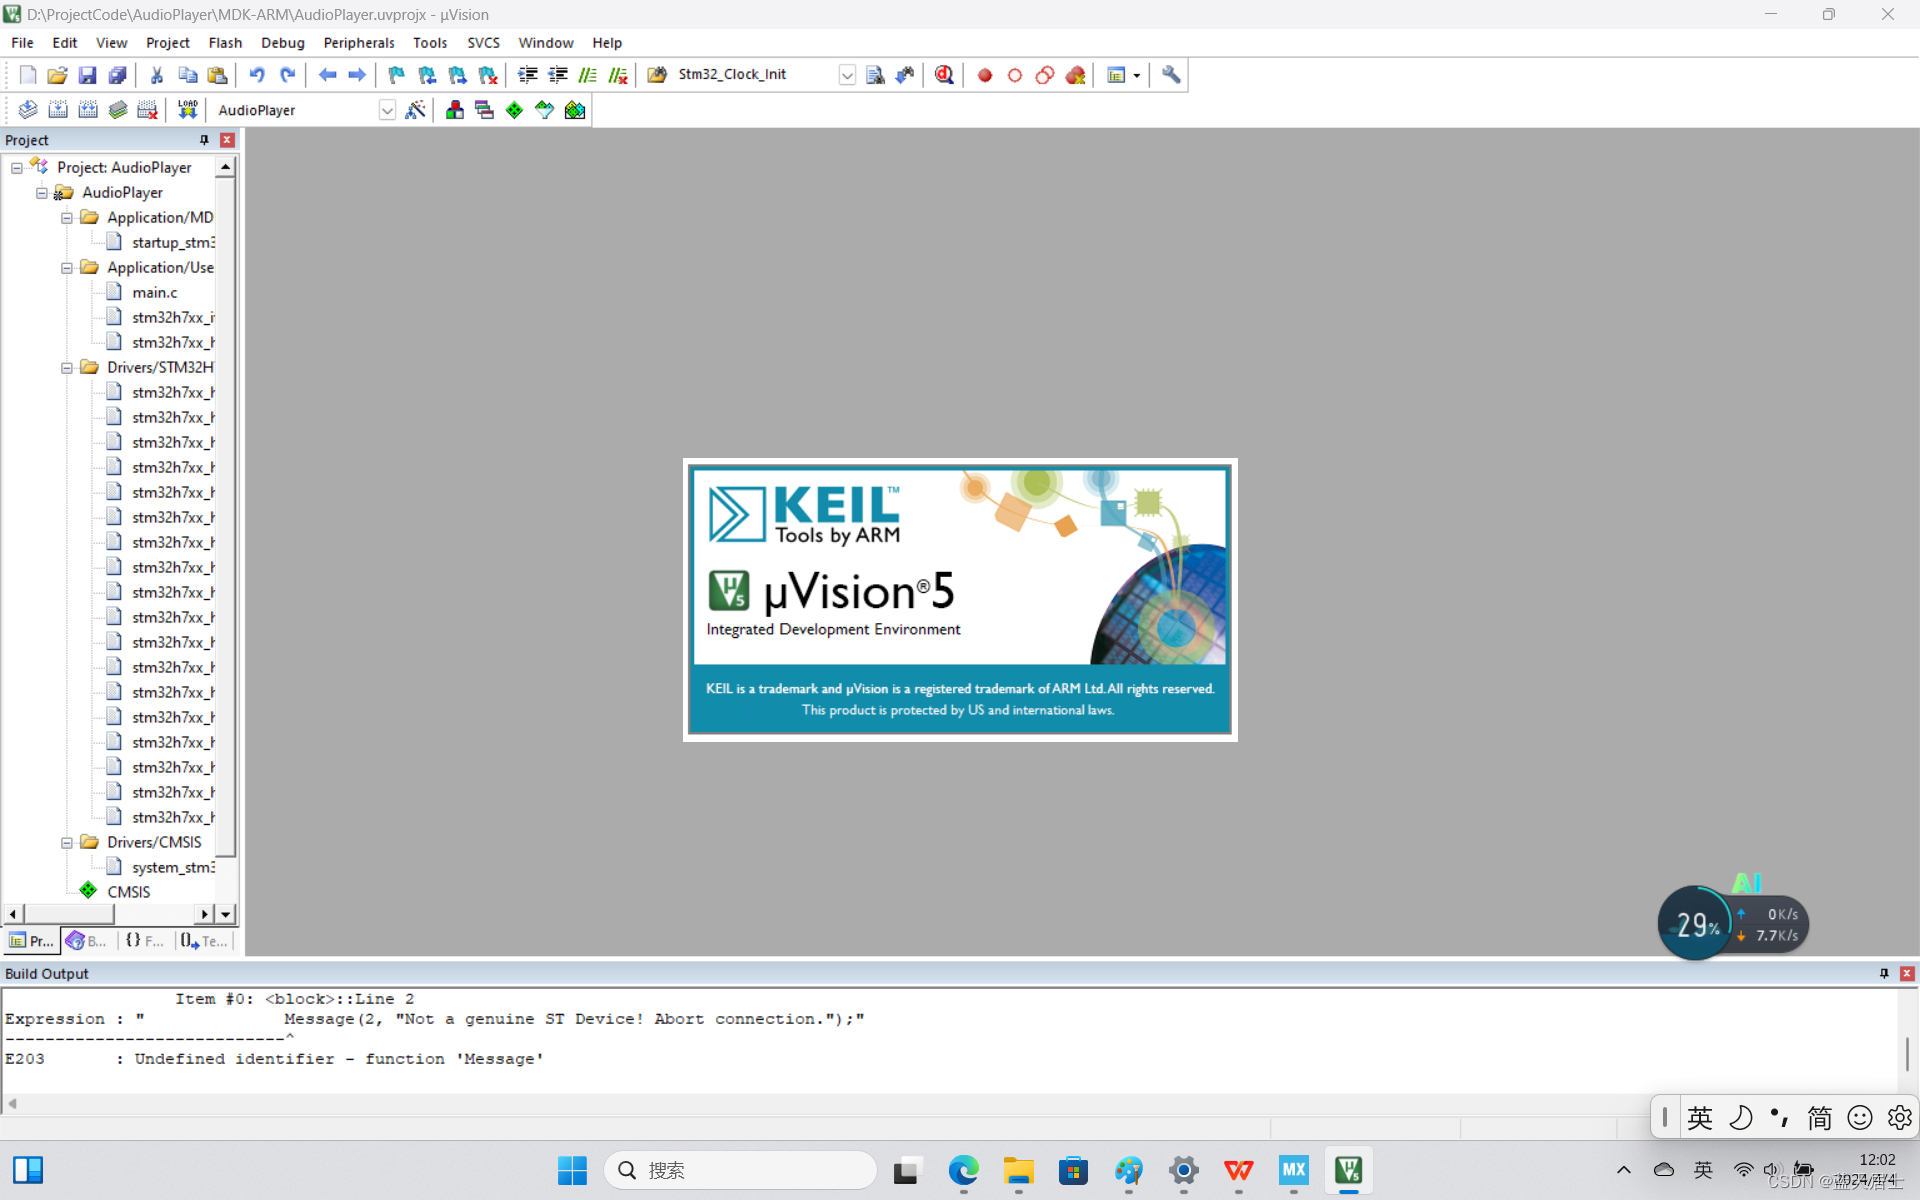Image resolution: width=1920 pixels, height=1200 pixels.
Task: Toggle pin on the Project panel
Action: pos(204,140)
